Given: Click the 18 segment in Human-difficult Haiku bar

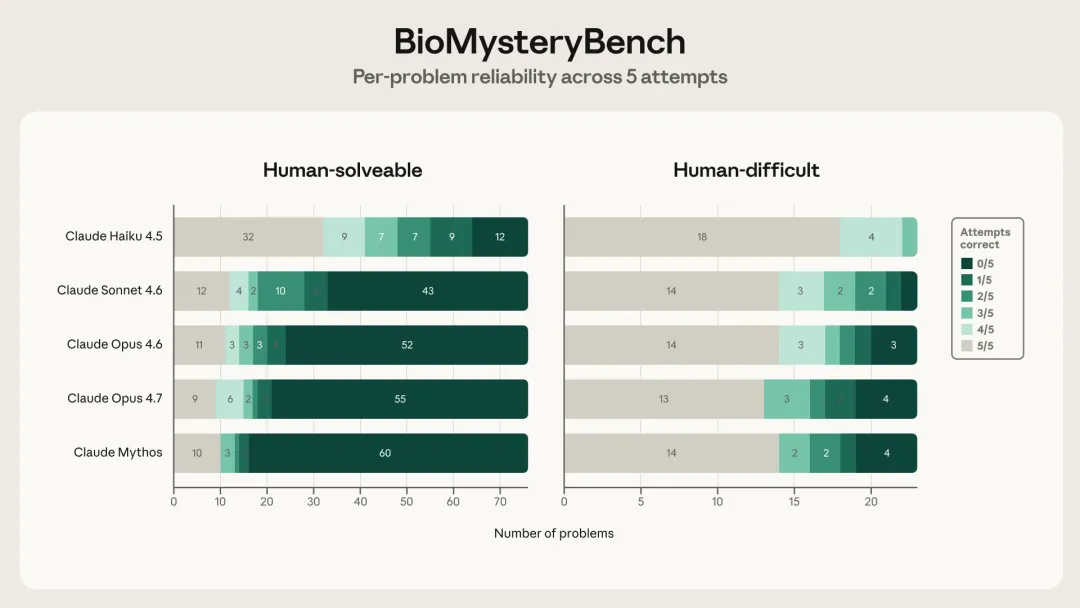Looking at the screenshot, I should 702,237.
